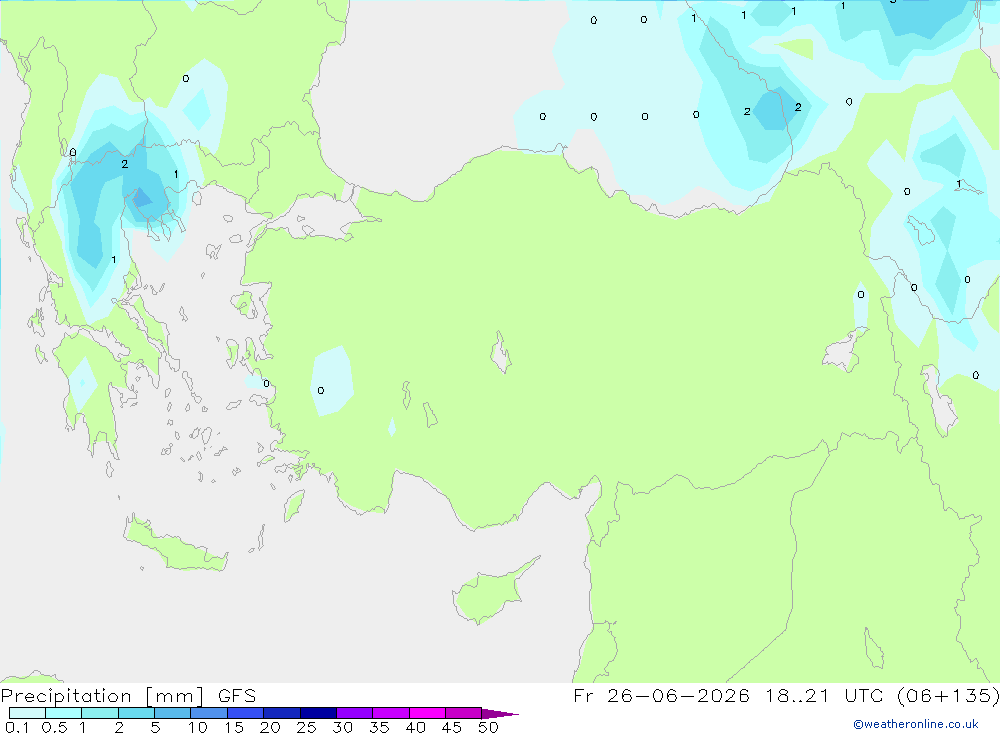Viewport: 1000px width, 733px height.
Task: Click the 45–50 mm legend color swatch
Action: tap(463, 713)
